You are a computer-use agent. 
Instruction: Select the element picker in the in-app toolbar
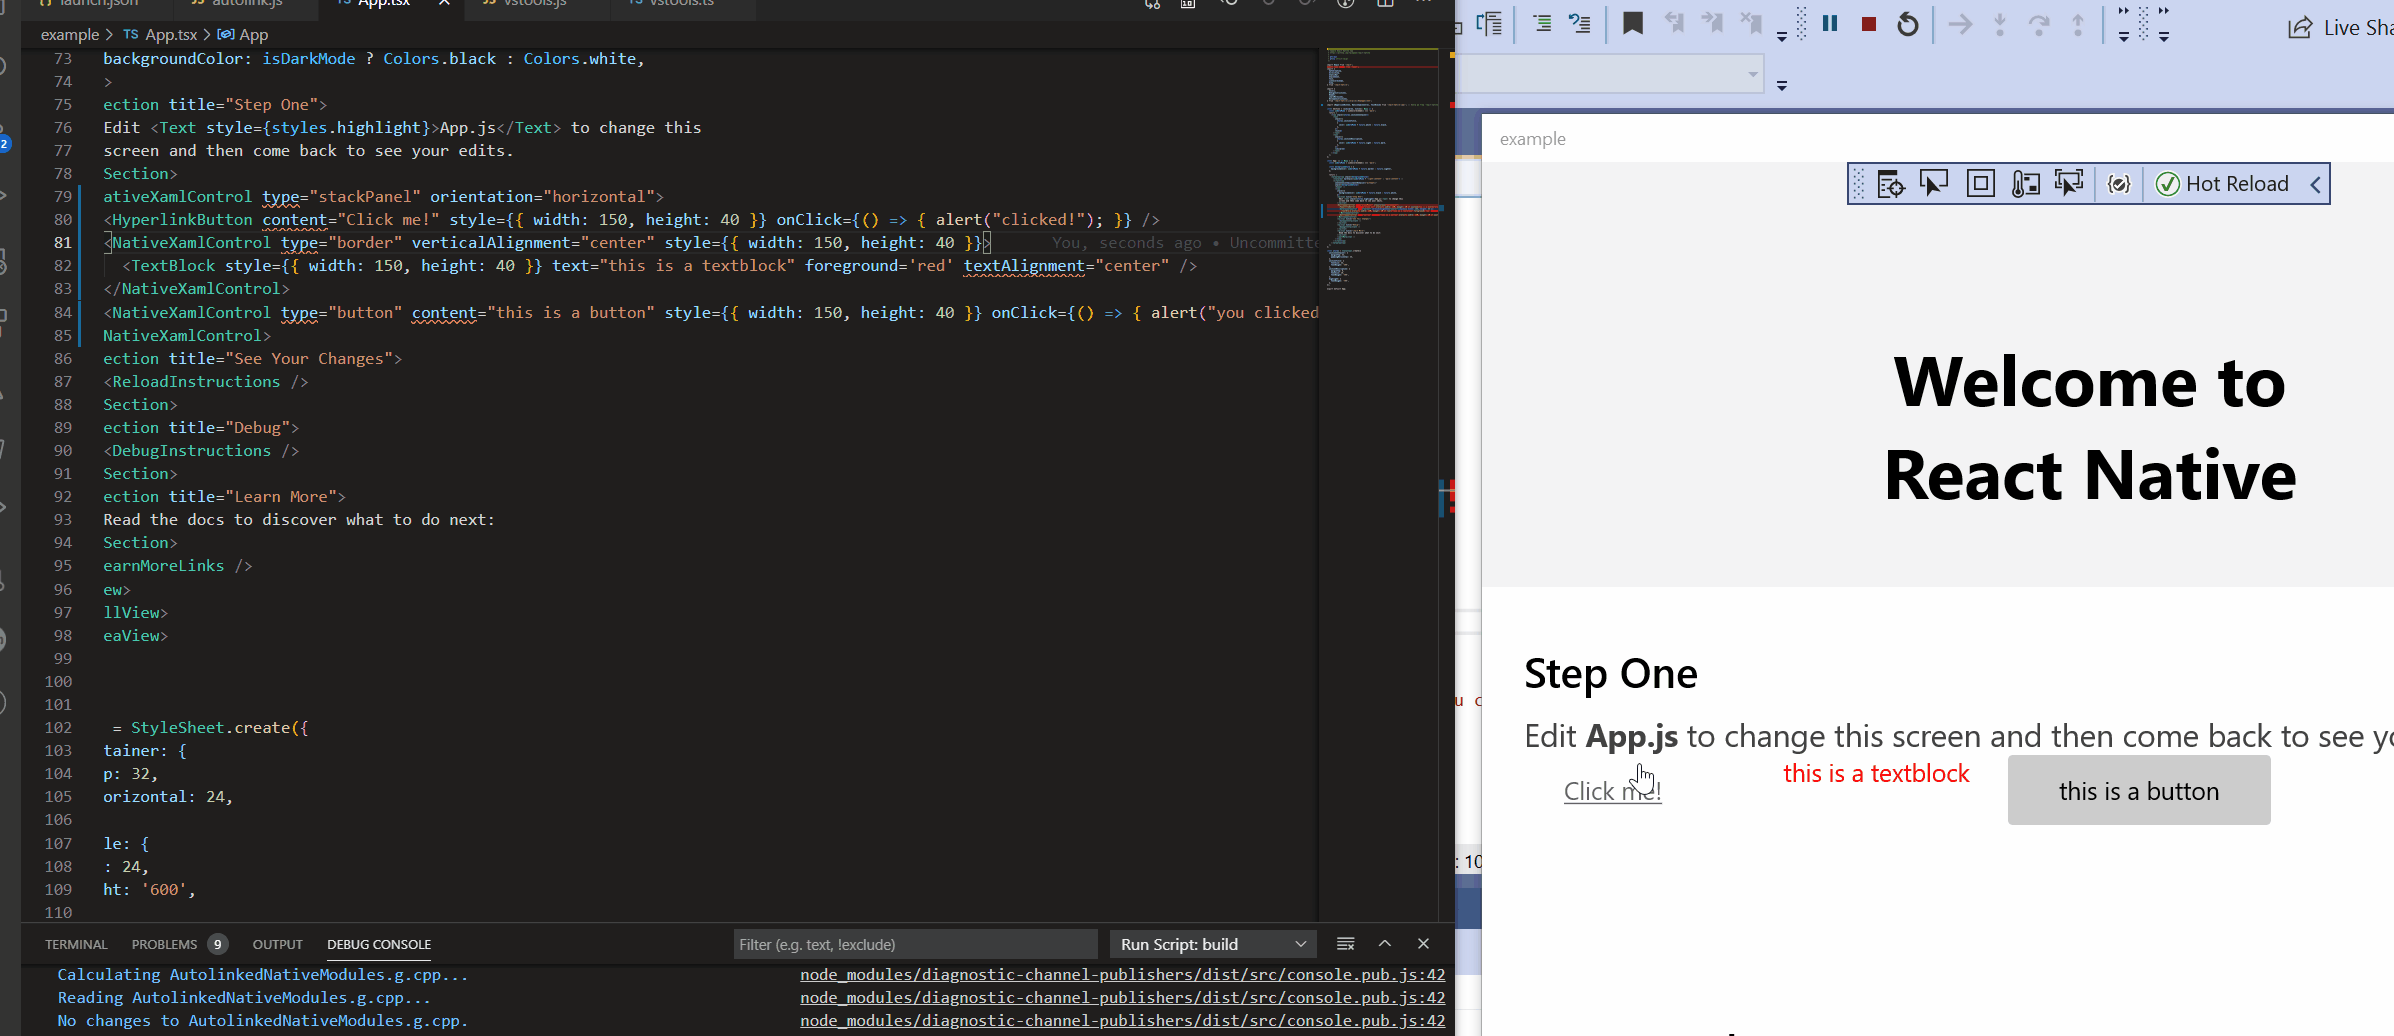1935,183
